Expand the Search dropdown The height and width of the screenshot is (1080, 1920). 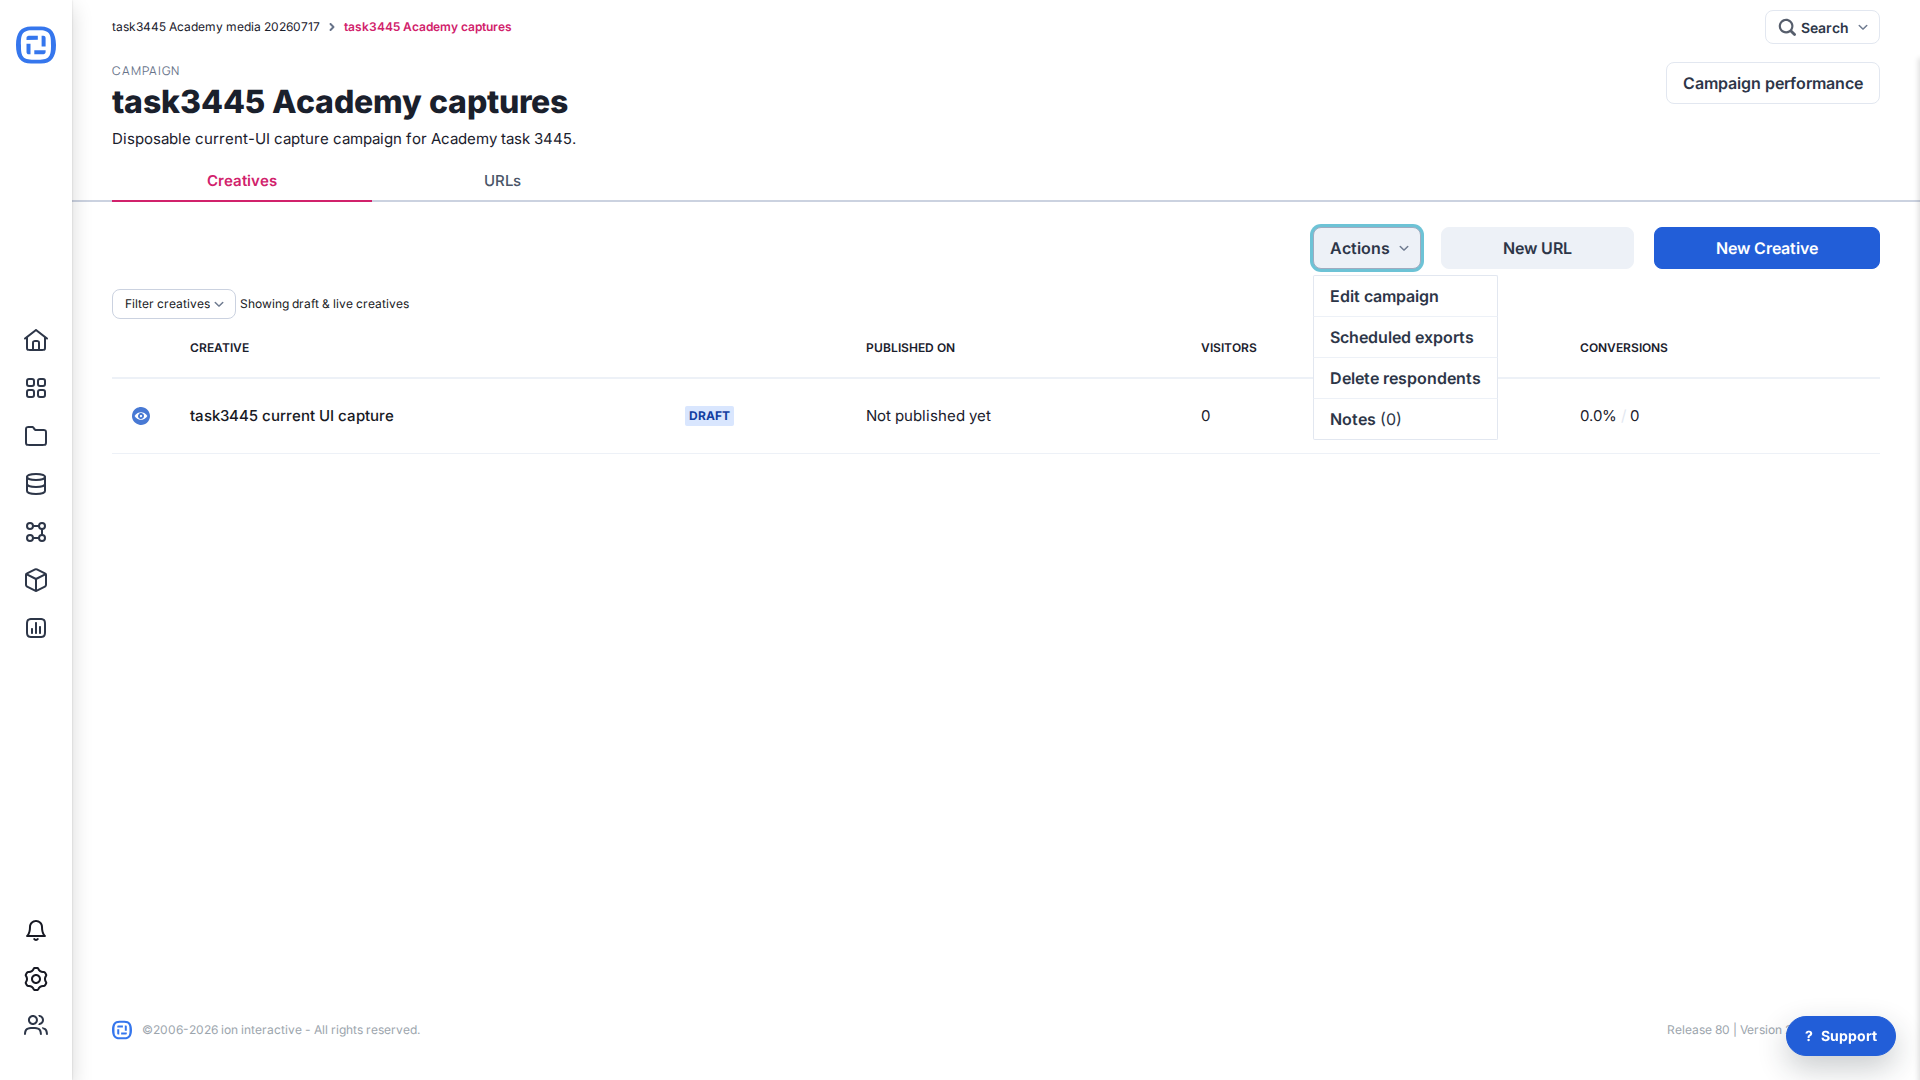[1822, 28]
